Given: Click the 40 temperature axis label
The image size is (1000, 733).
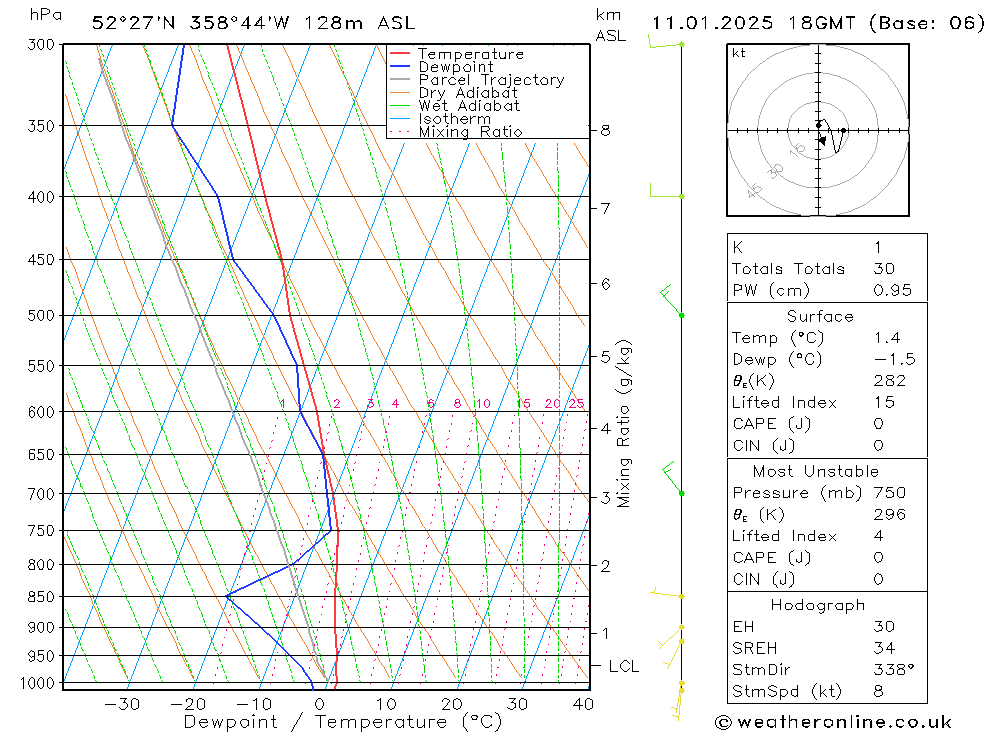Looking at the screenshot, I should [x=584, y=704].
